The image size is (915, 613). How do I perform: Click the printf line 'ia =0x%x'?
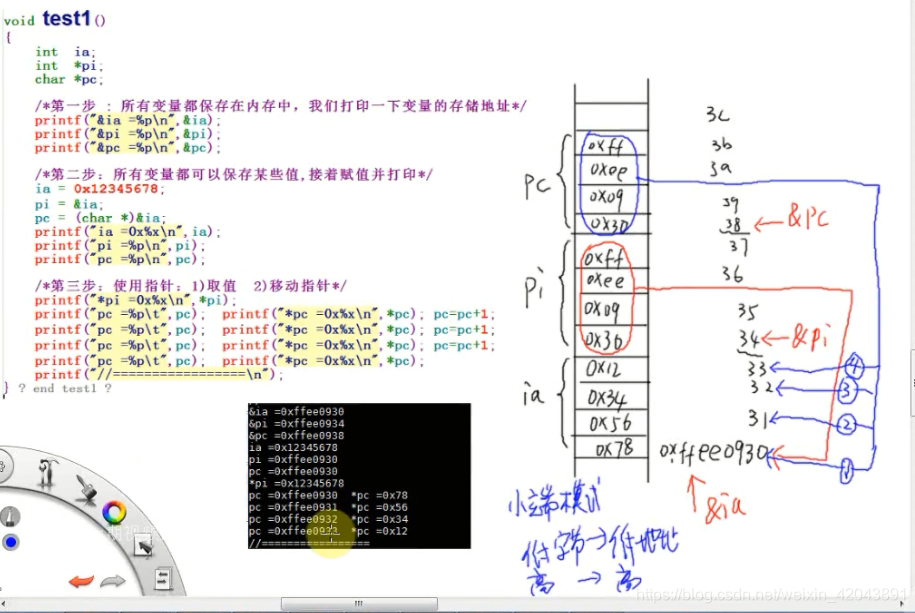pos(128,232)
